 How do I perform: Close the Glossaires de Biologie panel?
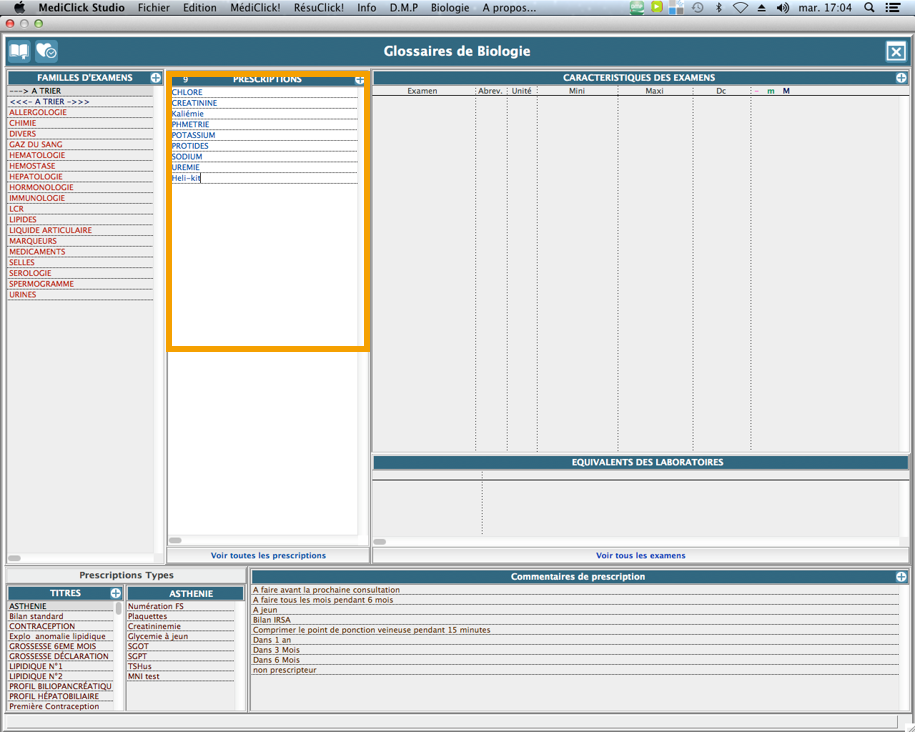point(895,52)
